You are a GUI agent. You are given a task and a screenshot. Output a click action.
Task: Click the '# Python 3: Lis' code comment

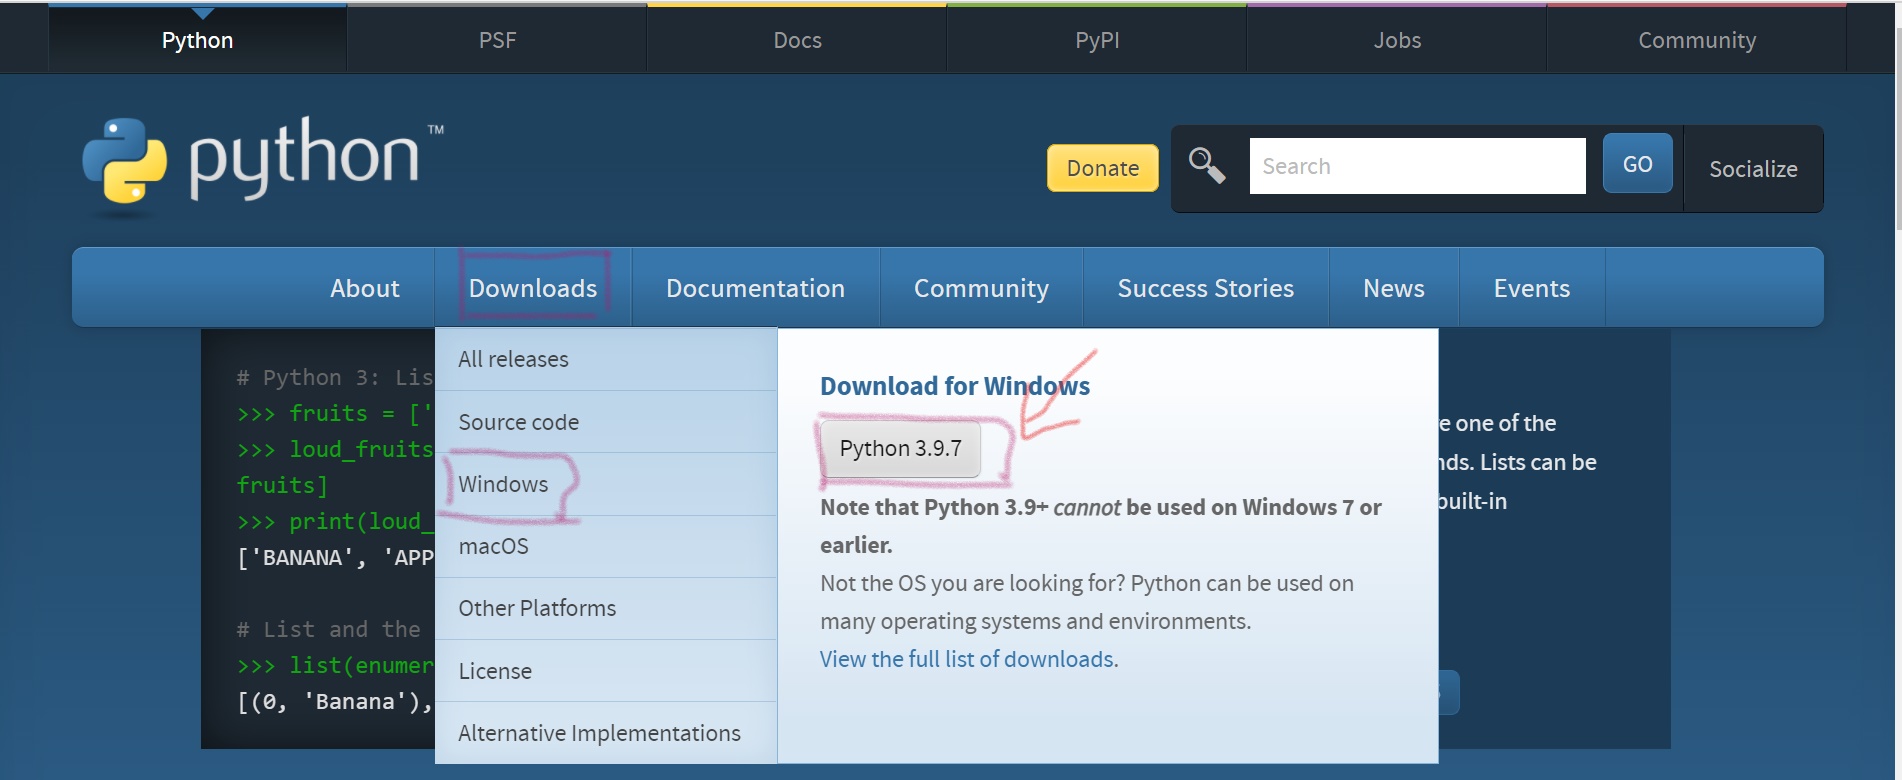click(335, 377)
